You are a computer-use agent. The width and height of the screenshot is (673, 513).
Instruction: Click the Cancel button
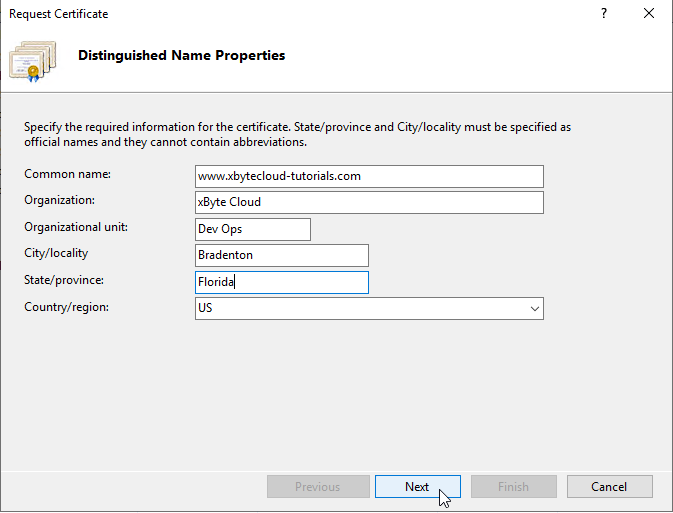tap(609, 486)
